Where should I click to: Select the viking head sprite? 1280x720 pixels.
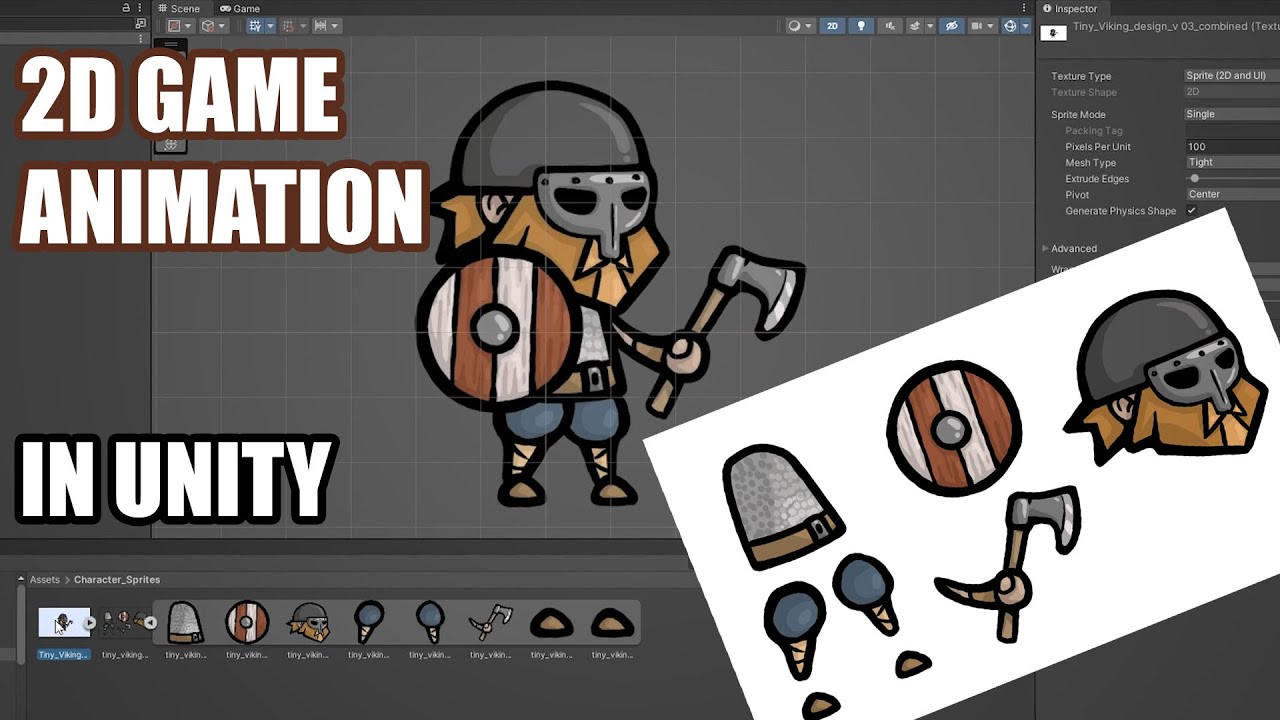point(308,622)
